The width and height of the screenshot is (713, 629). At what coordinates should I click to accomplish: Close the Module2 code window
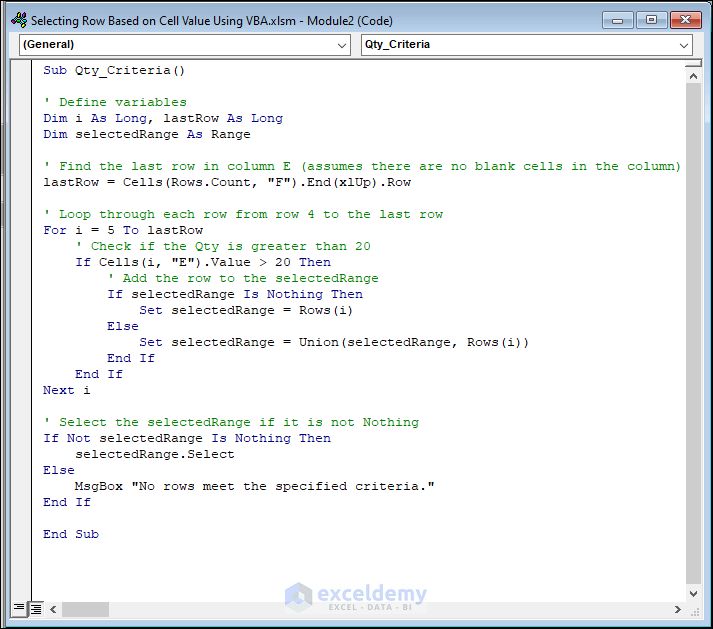click(x=686, y=20)
